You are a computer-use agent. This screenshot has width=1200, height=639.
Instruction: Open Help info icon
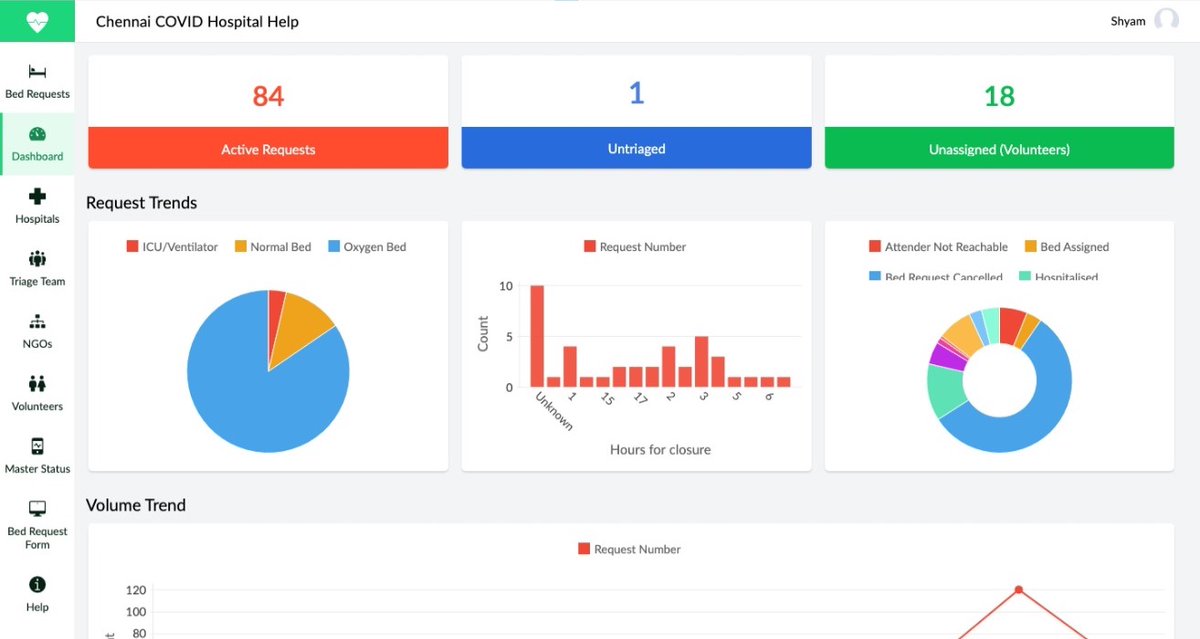pos(37,585)
